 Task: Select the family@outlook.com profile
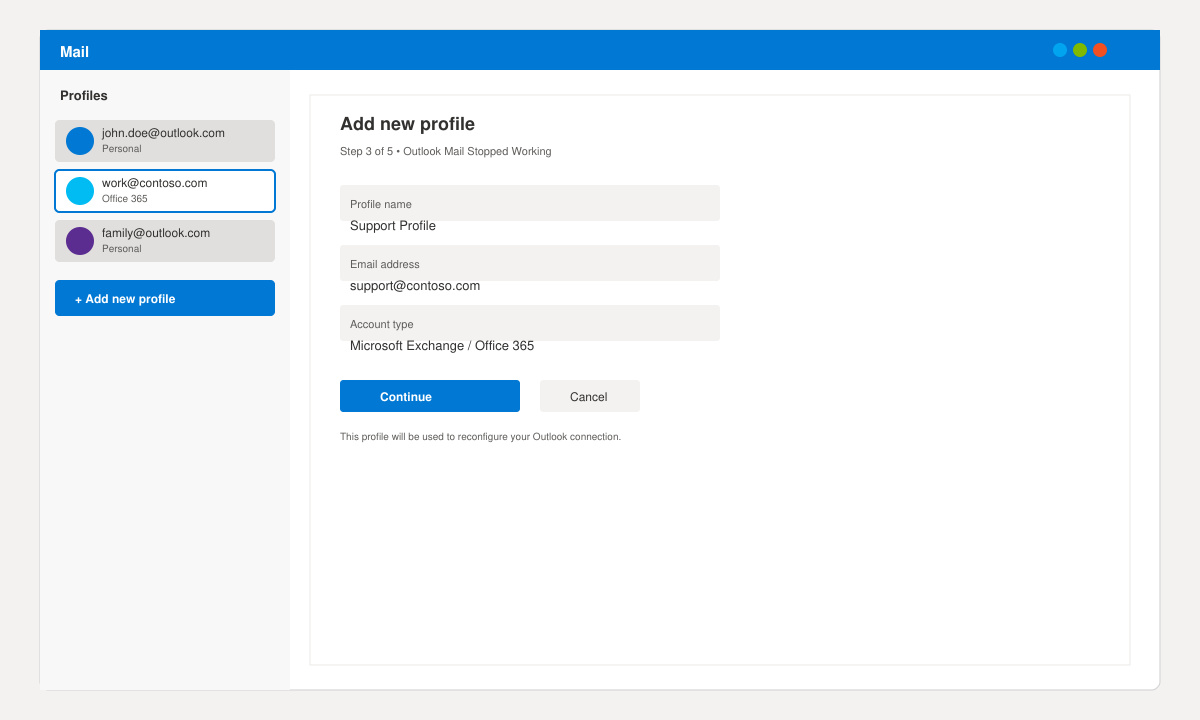[x=165, y=241]
